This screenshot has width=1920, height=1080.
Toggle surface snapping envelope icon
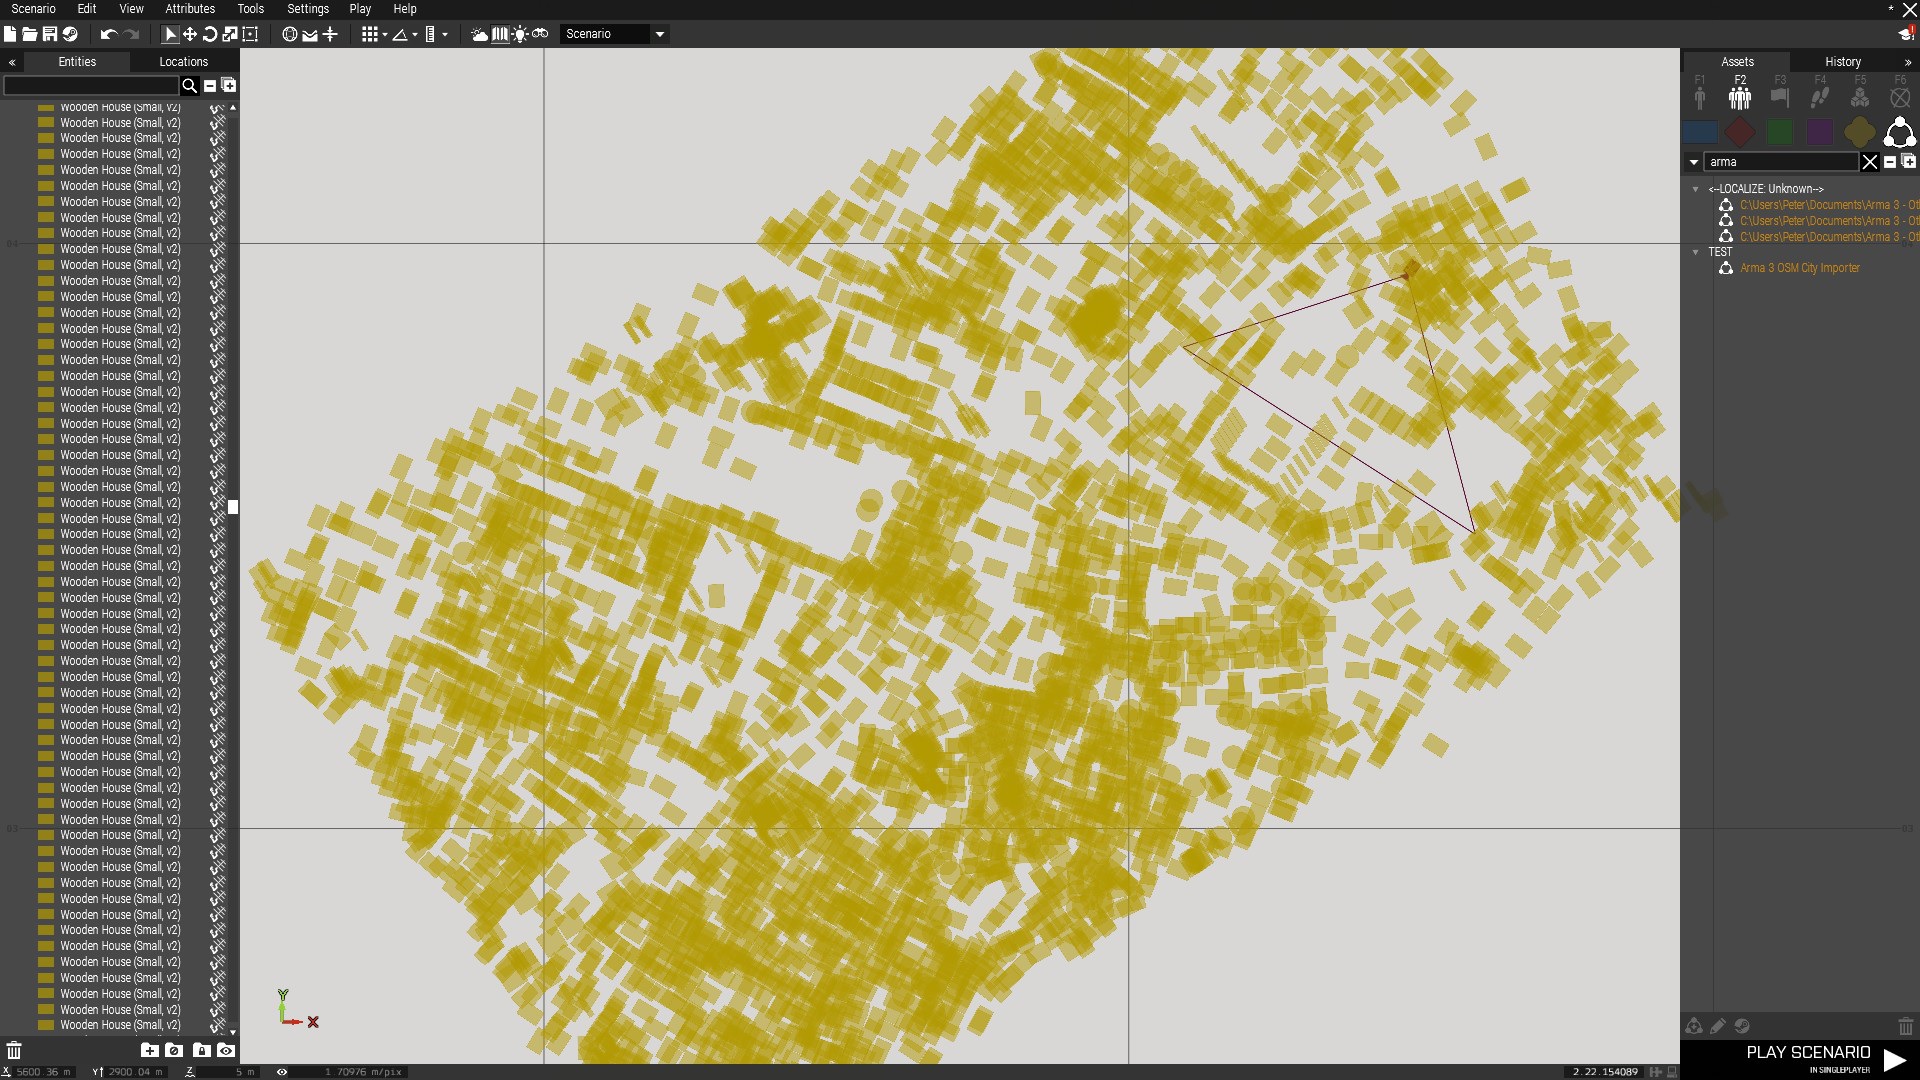click(310, 34)
